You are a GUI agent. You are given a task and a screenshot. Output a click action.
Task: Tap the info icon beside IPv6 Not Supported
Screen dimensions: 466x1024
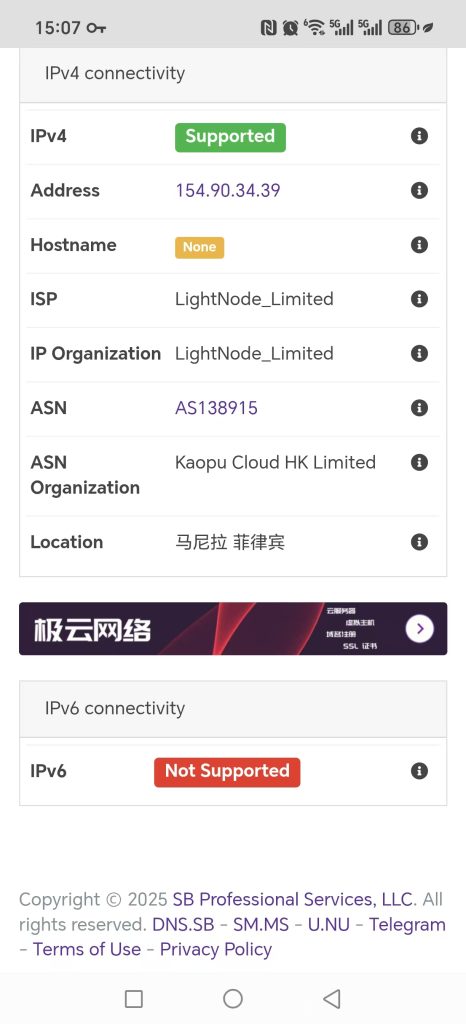click(x=419, y=771)
